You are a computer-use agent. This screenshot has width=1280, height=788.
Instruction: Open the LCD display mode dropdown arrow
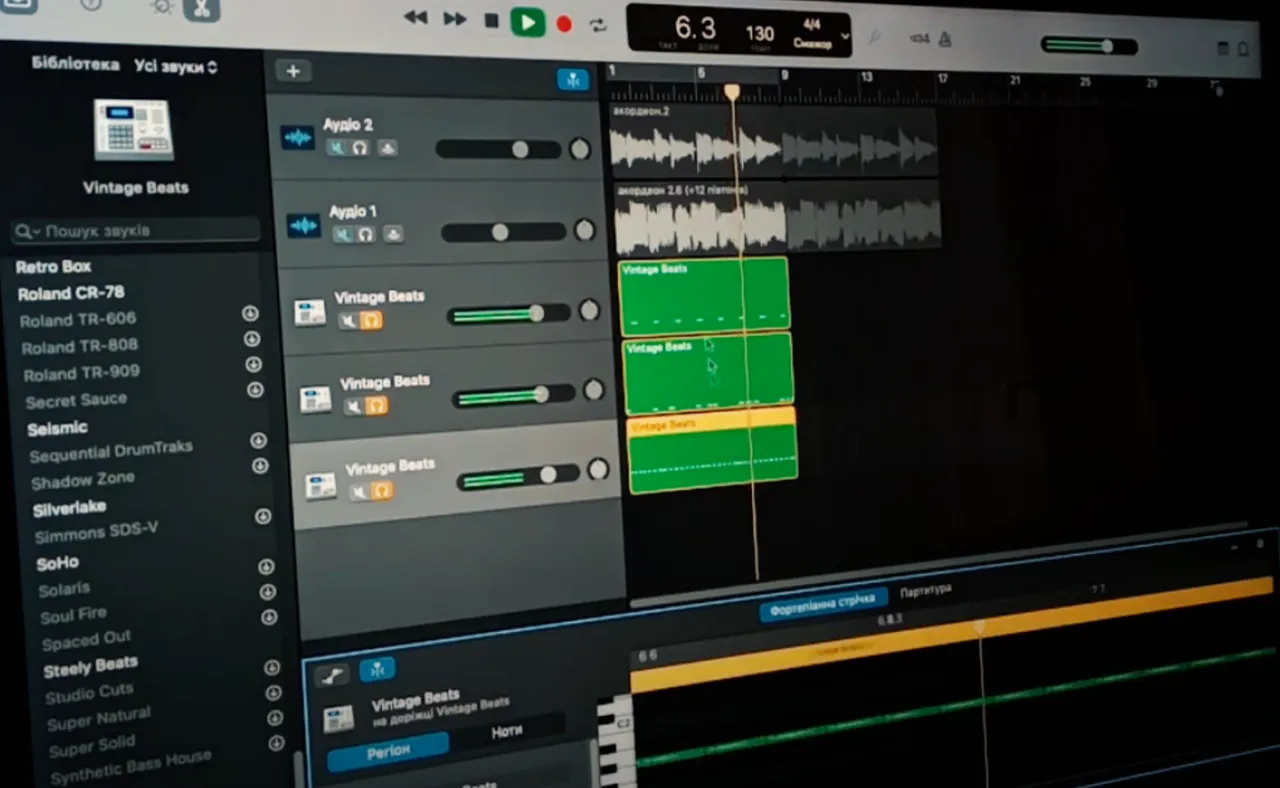pyautogui.click(x=845, y=36)
